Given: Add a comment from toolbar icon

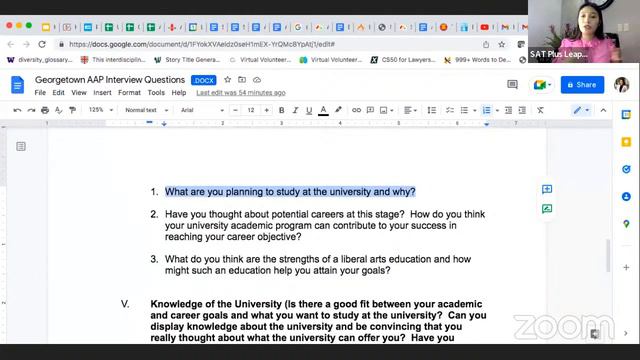Looking at the screenshot, I should 370,110.
